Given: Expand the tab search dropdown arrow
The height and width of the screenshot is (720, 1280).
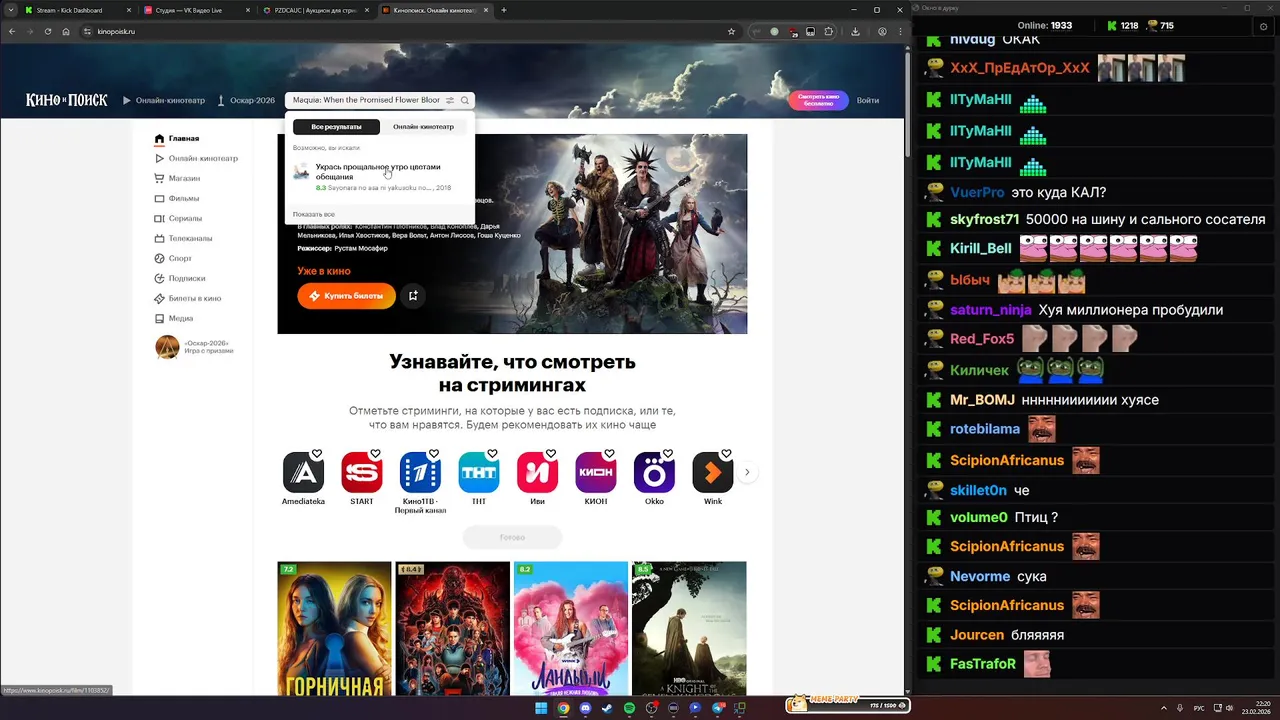Looking at the screenshot, I should [x=9, y=10].
